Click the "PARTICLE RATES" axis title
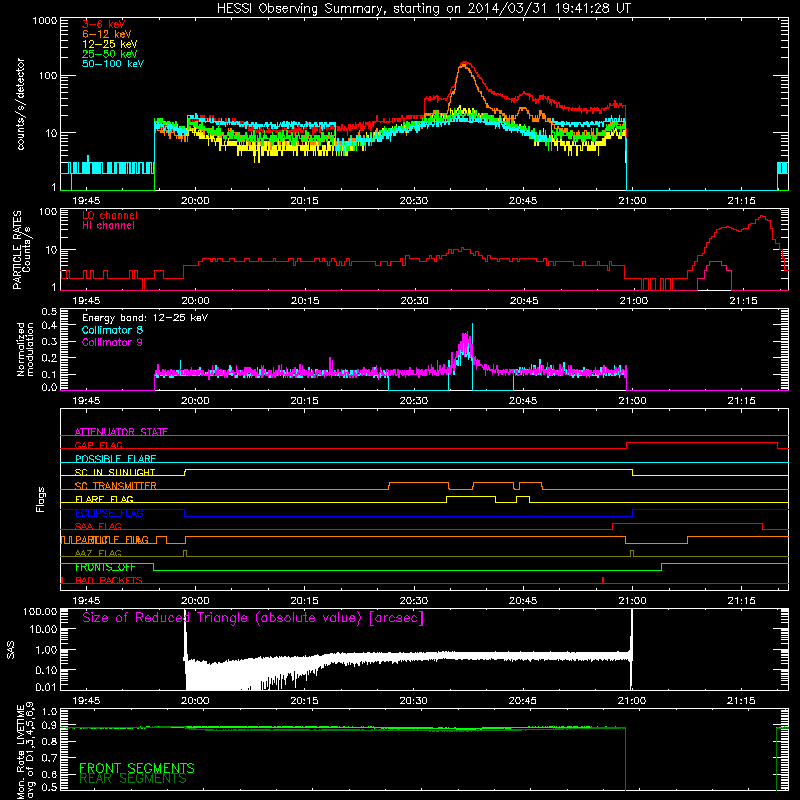 (x=17, y=250)
